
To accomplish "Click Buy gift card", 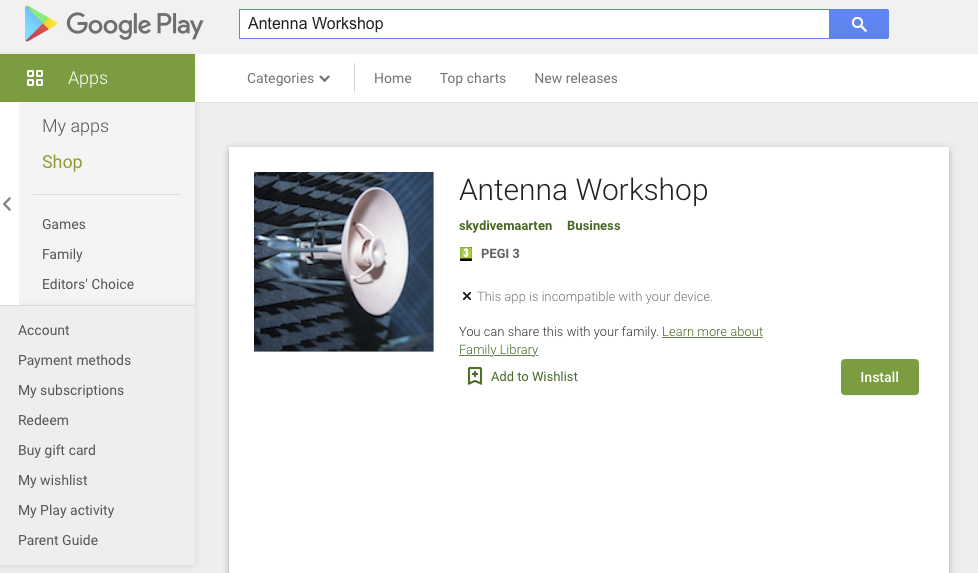I will [x=57, y=450].
